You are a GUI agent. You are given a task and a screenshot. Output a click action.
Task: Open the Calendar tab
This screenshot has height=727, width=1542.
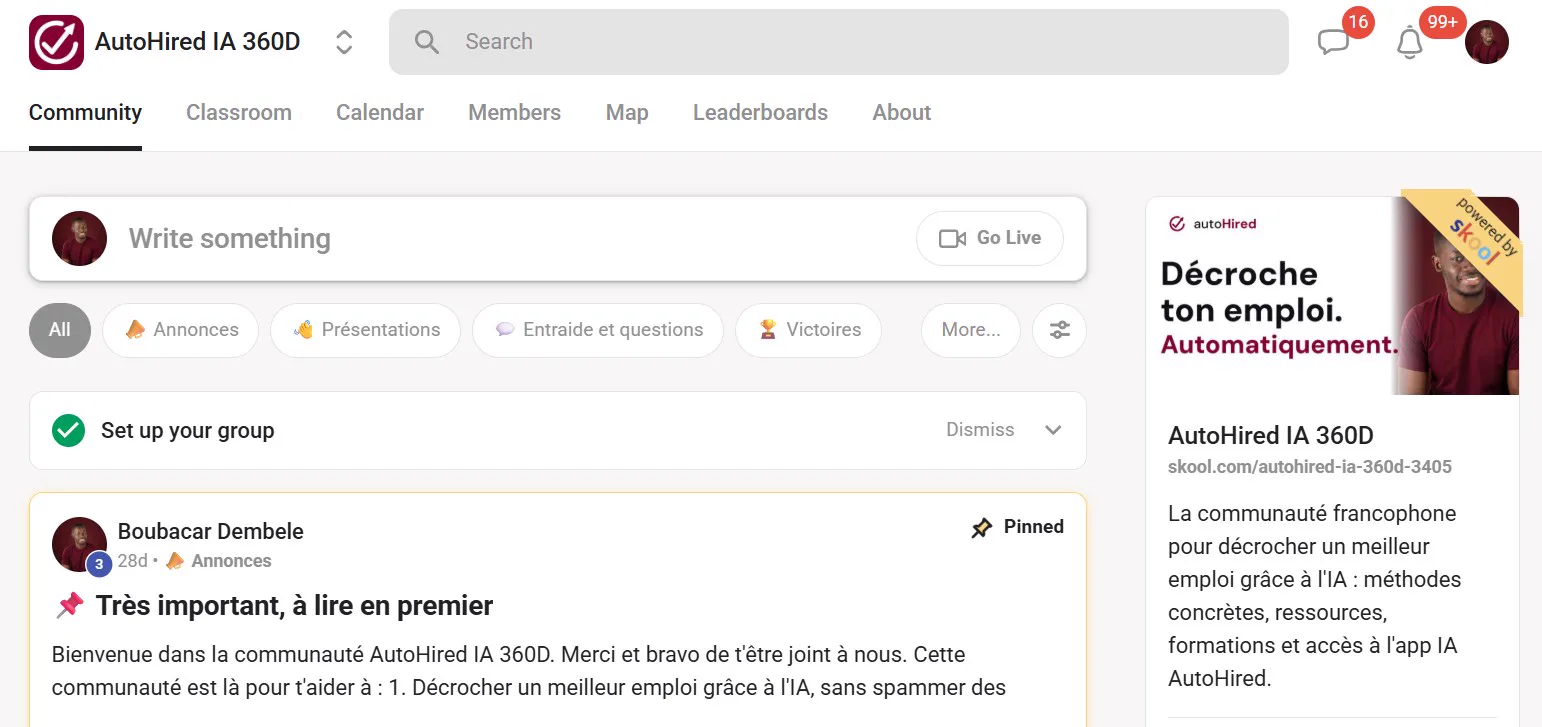(380, 113)
